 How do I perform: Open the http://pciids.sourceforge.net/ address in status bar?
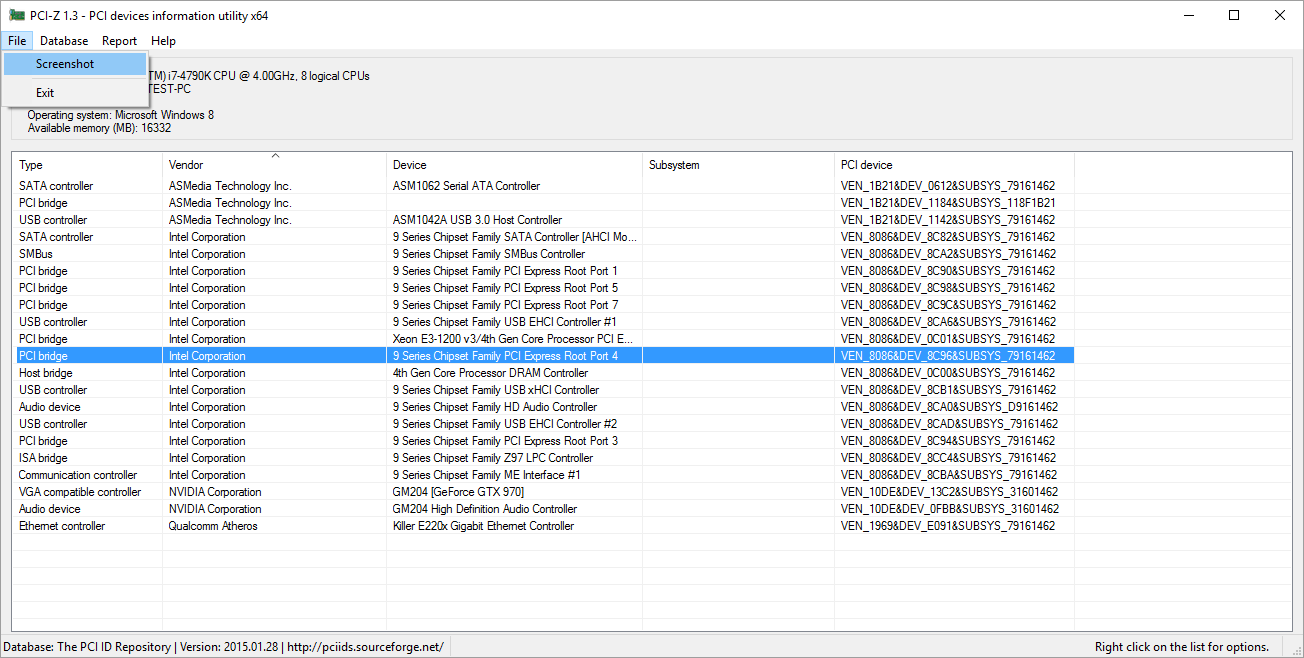(365, 647)
